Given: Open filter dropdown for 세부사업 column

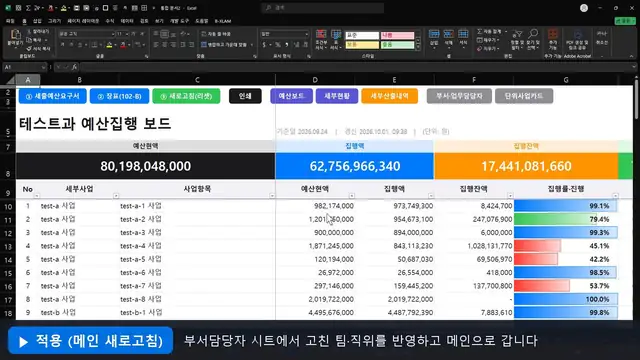Looking at the screenshot, I should pyautogui.click(x=116, y=196).
